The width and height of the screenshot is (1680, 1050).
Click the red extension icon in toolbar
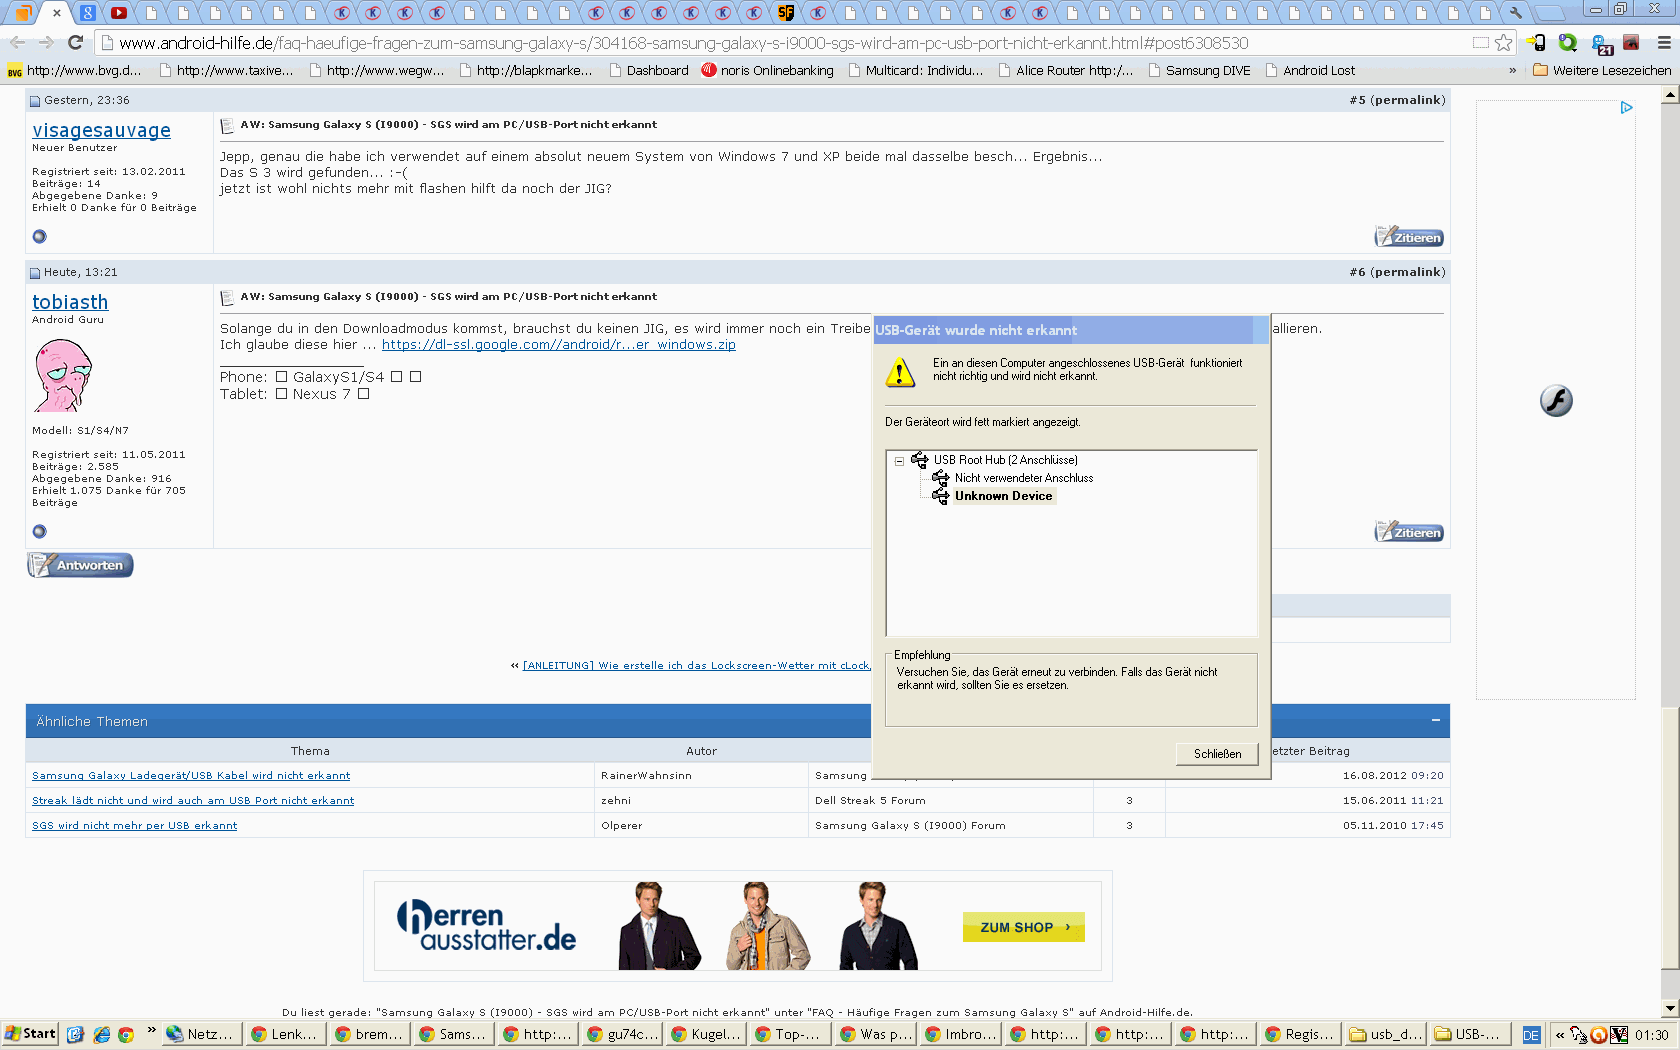1632,43
